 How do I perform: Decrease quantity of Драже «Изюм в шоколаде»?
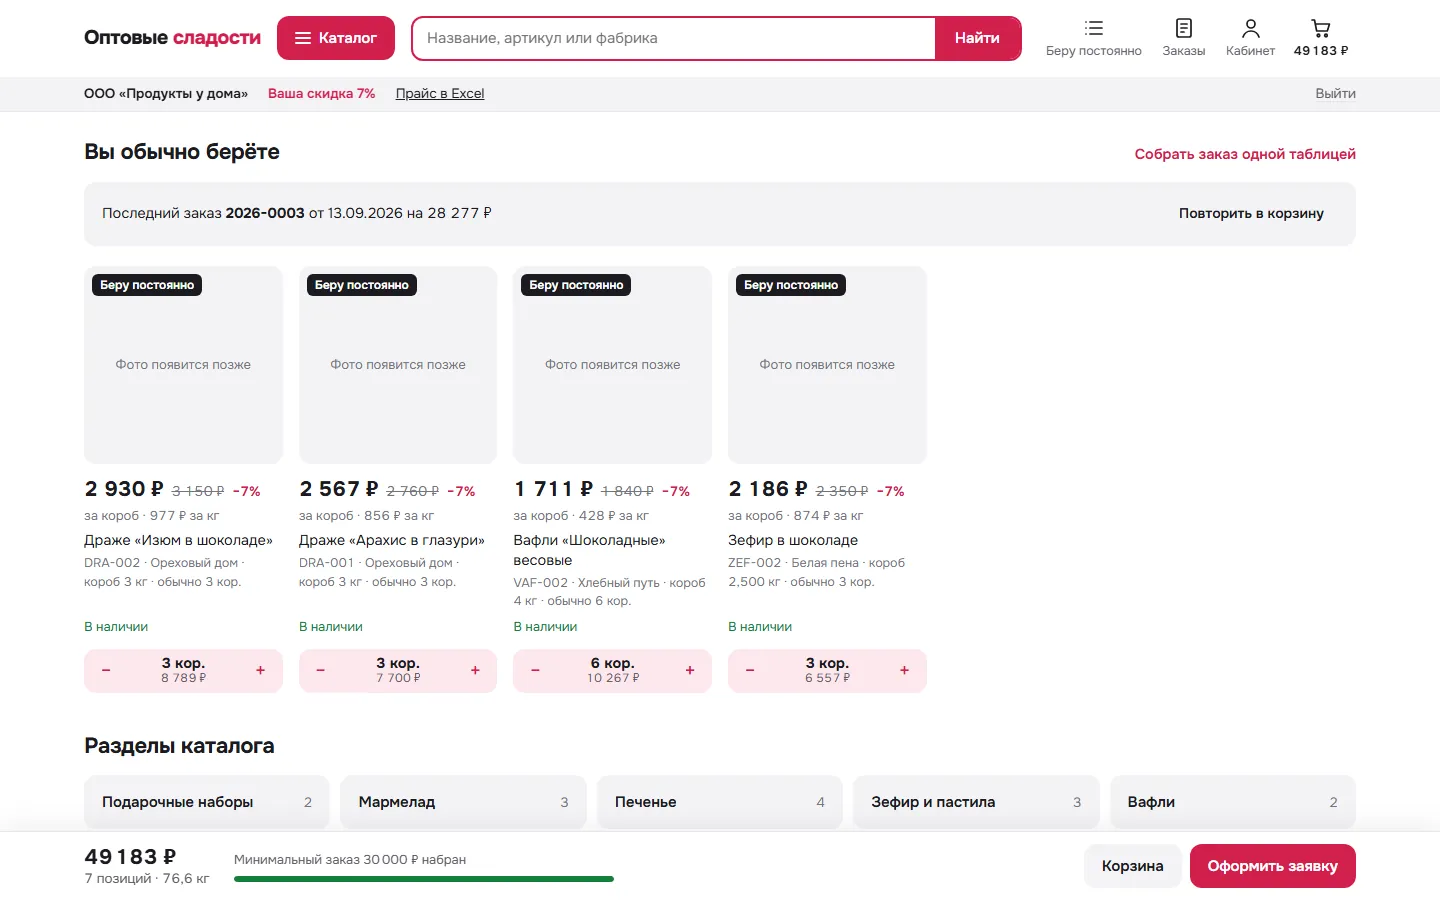pos(106,670)
